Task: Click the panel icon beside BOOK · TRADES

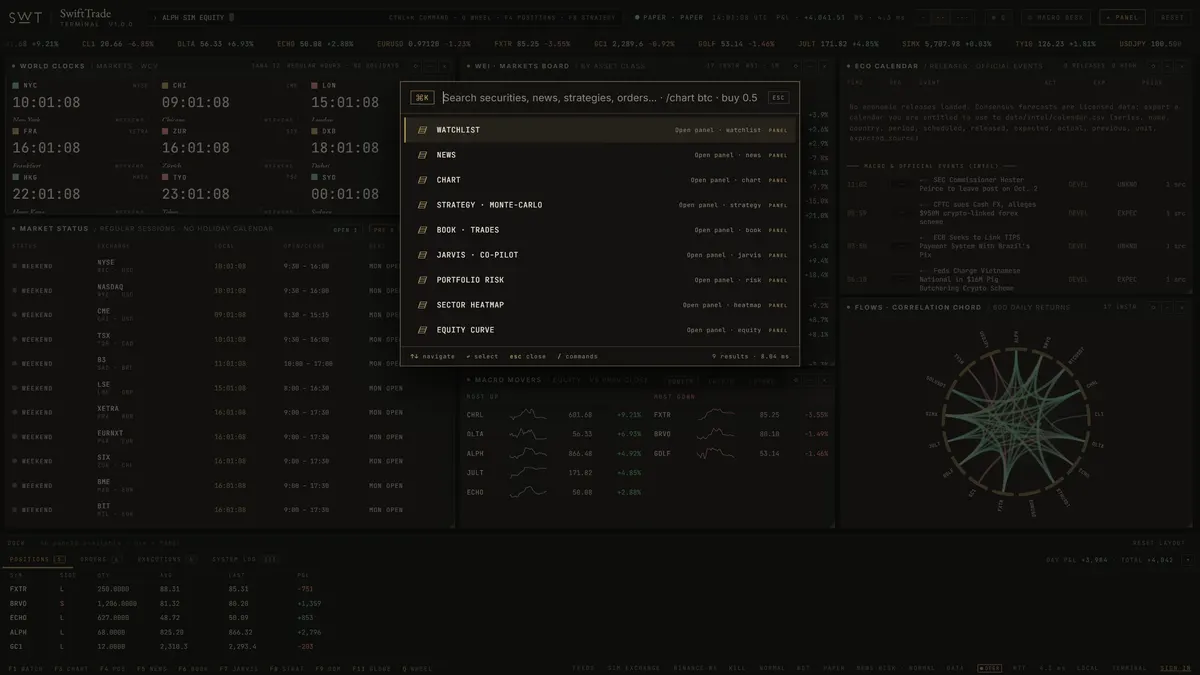Action: (x=422, y=230)
